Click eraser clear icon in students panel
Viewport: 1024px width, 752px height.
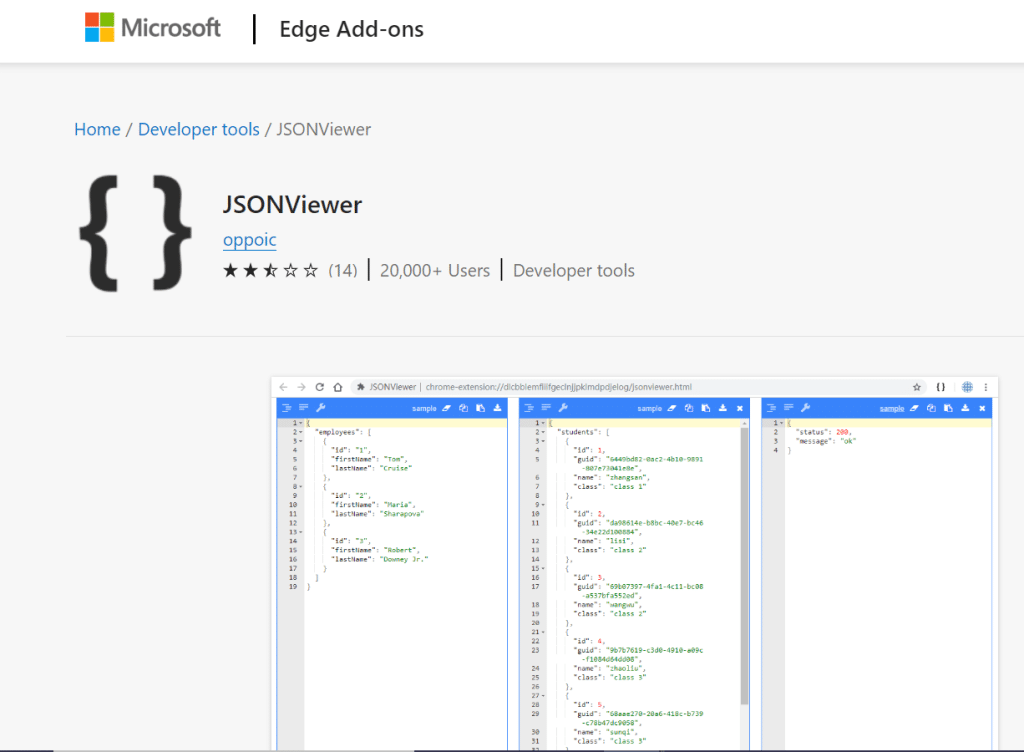click(672, 408)
